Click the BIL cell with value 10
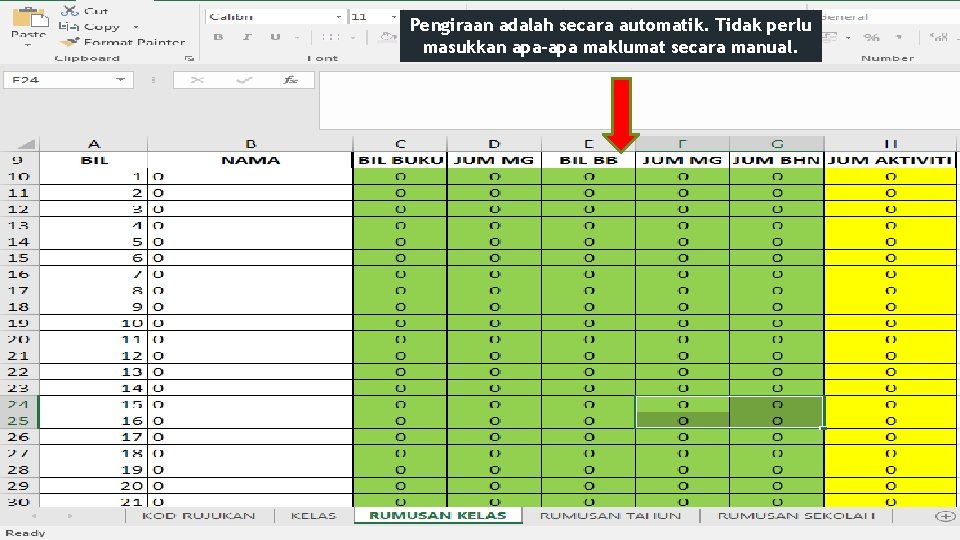Viewport: 960px width, 540px height. click(x=94, y=323)
